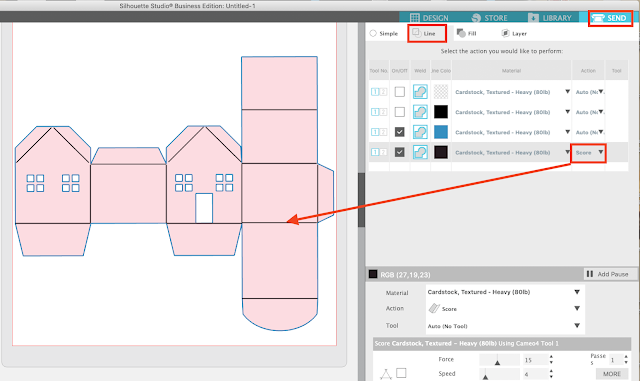This screenshot has width=640, height=381.
Task: Go to the SEND tab
Action: click(610, 18)
